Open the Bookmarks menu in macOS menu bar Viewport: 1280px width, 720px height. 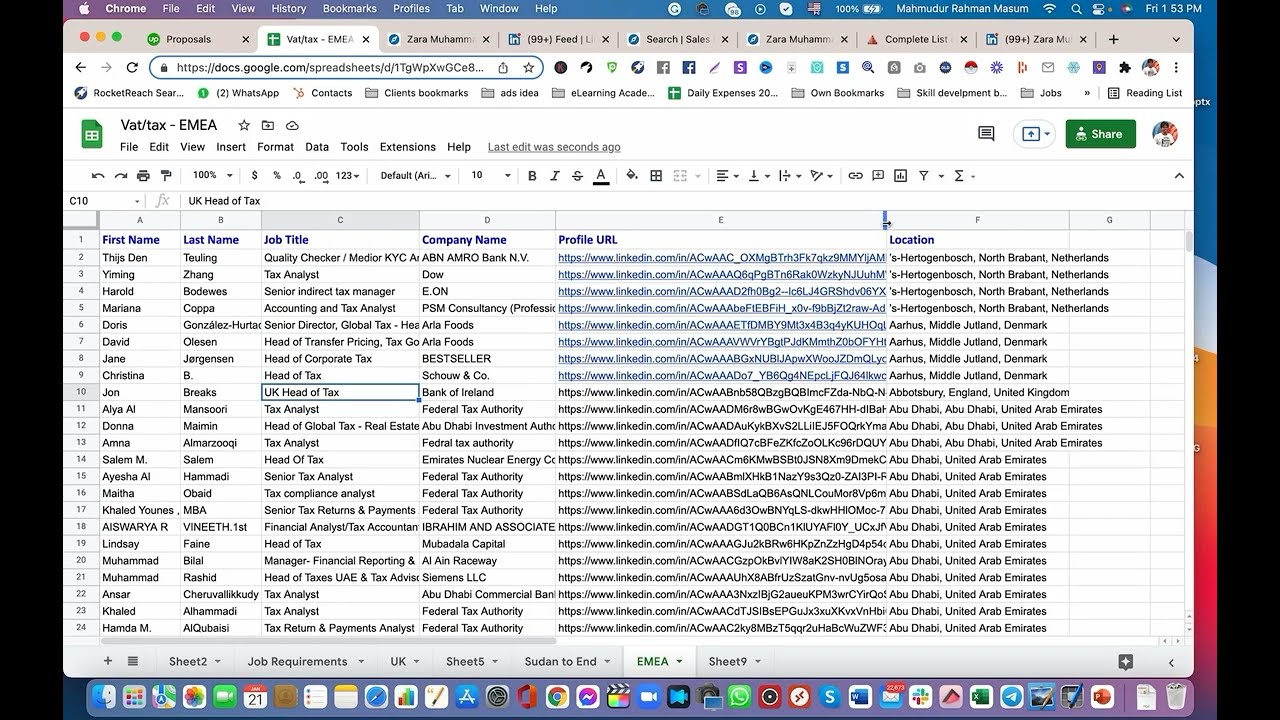(350, 8)
